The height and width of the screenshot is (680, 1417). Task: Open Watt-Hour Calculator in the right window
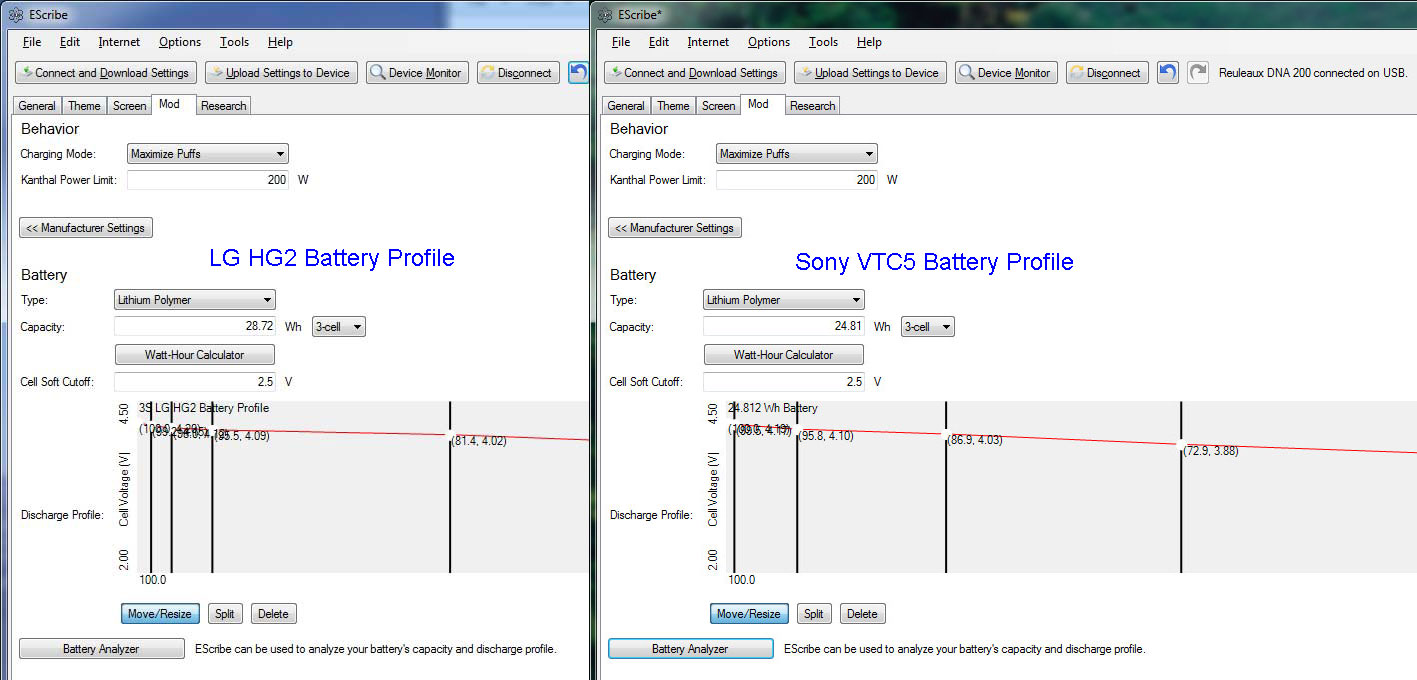[x=784, y=355]
